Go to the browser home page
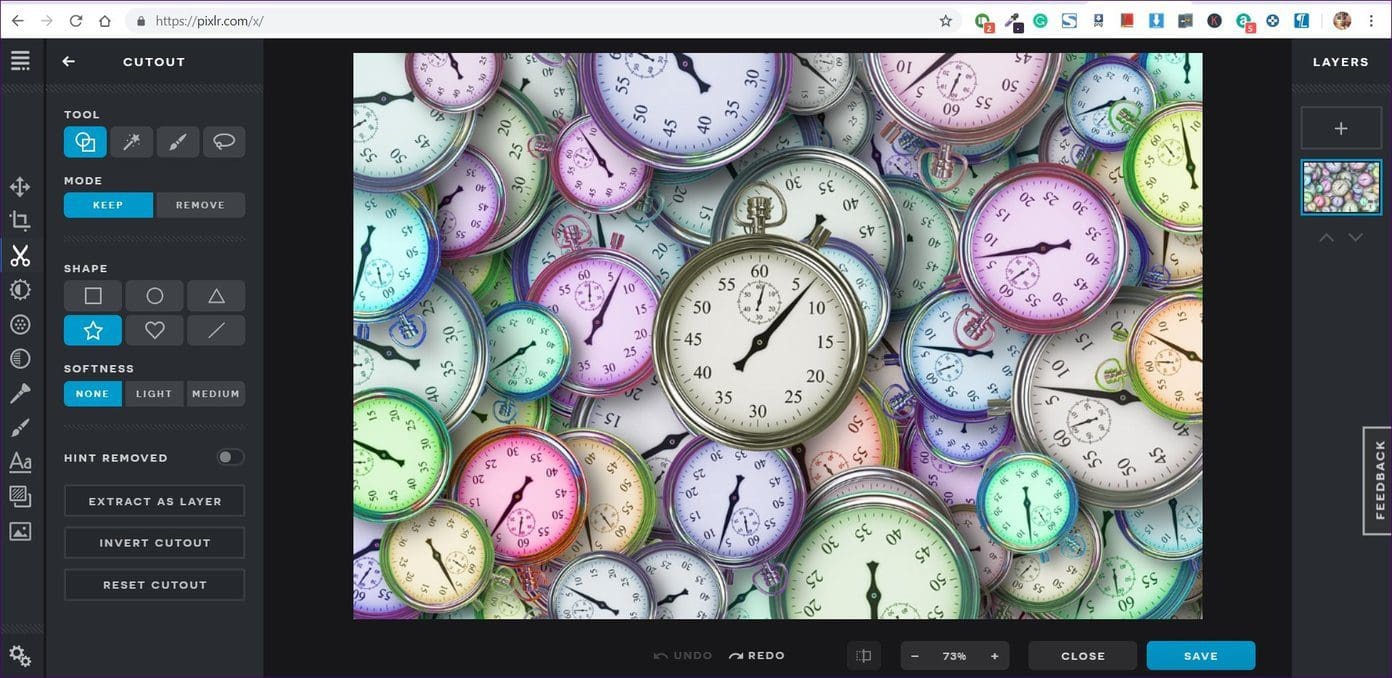 point(105,21)
